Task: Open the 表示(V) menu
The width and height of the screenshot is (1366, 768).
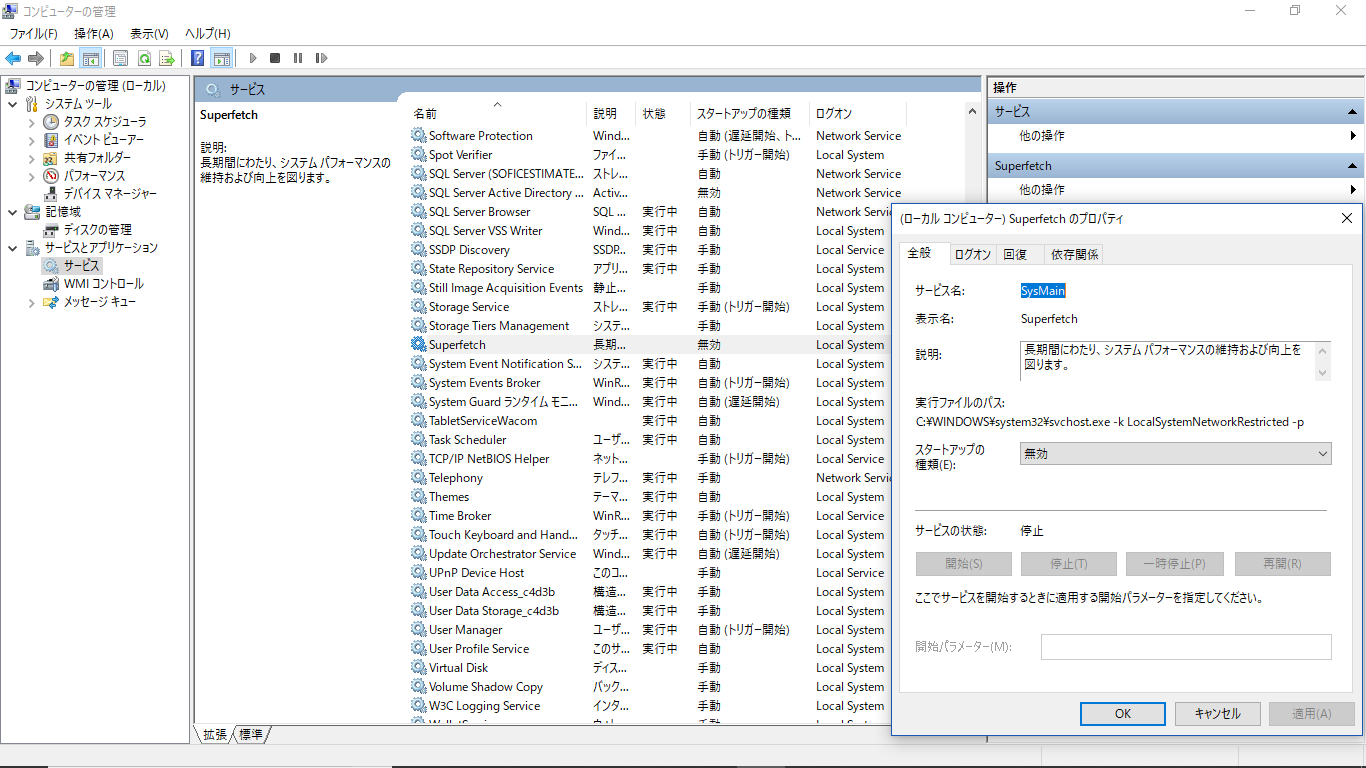Action: tap(149, 34)
